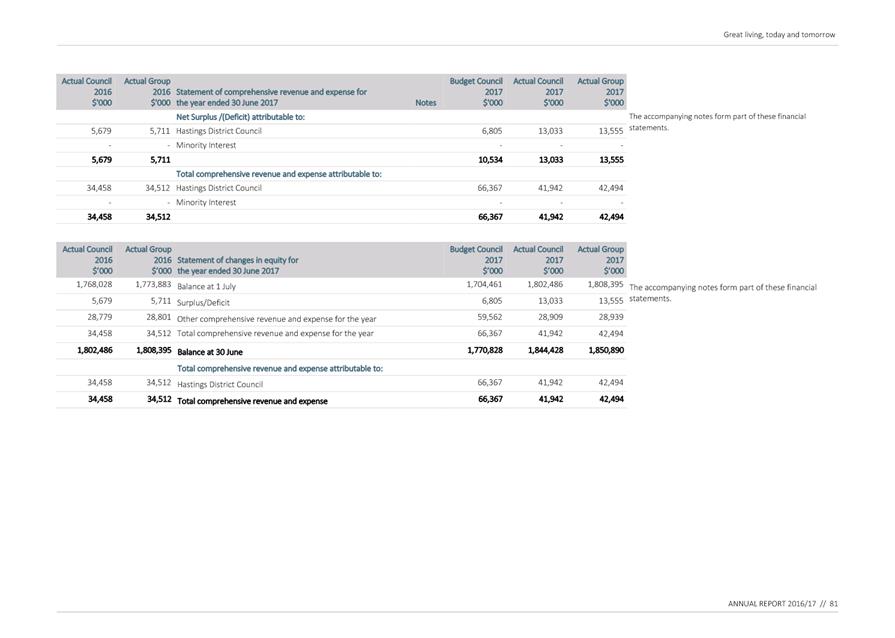Screen dimensions: 895x638
Task: Click 'Other comprehensive revenue and expense for the year'
Action: [x=276, y=319]
